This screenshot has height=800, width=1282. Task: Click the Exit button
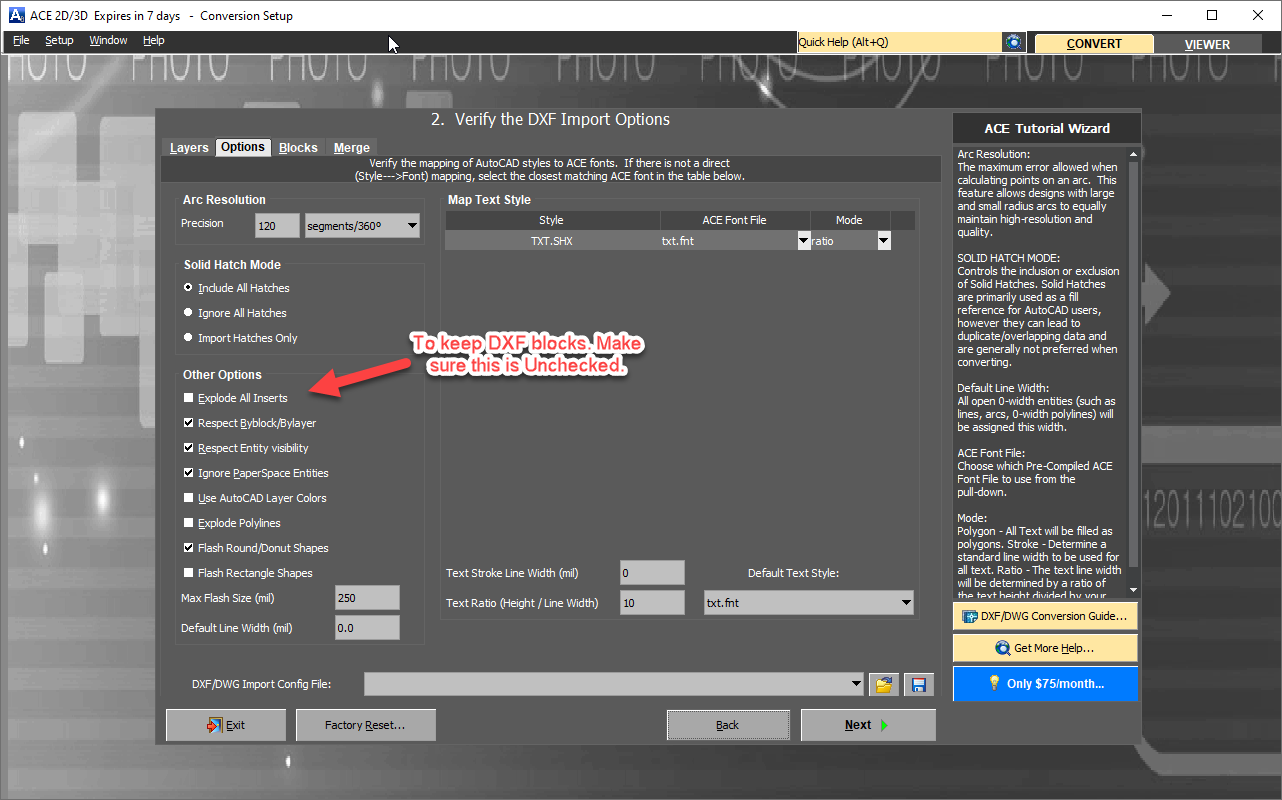226,725
